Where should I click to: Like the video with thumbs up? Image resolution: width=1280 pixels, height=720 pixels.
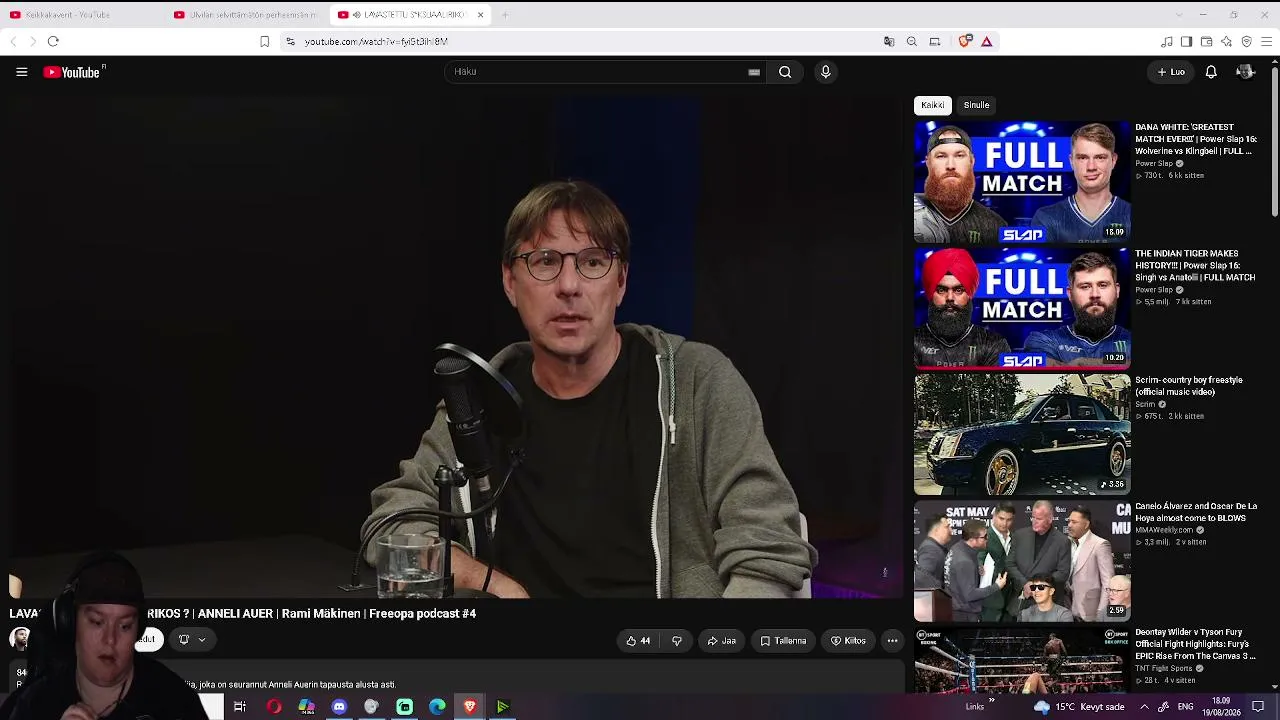pyautogui.click(x=637, y=641)
